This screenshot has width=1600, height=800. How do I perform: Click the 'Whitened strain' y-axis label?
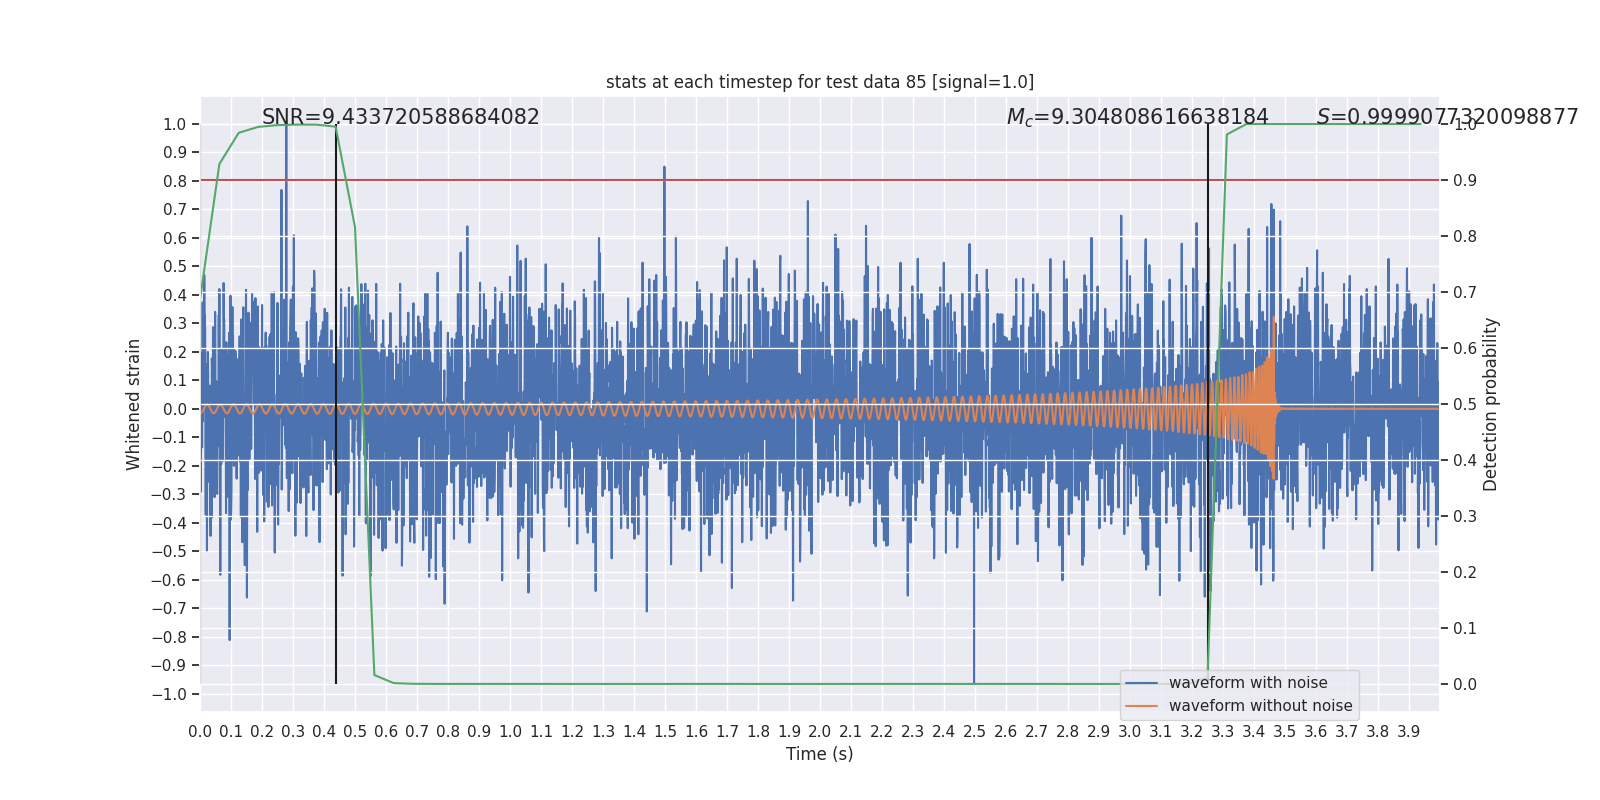pyautogui.click(x=134, y=404)
